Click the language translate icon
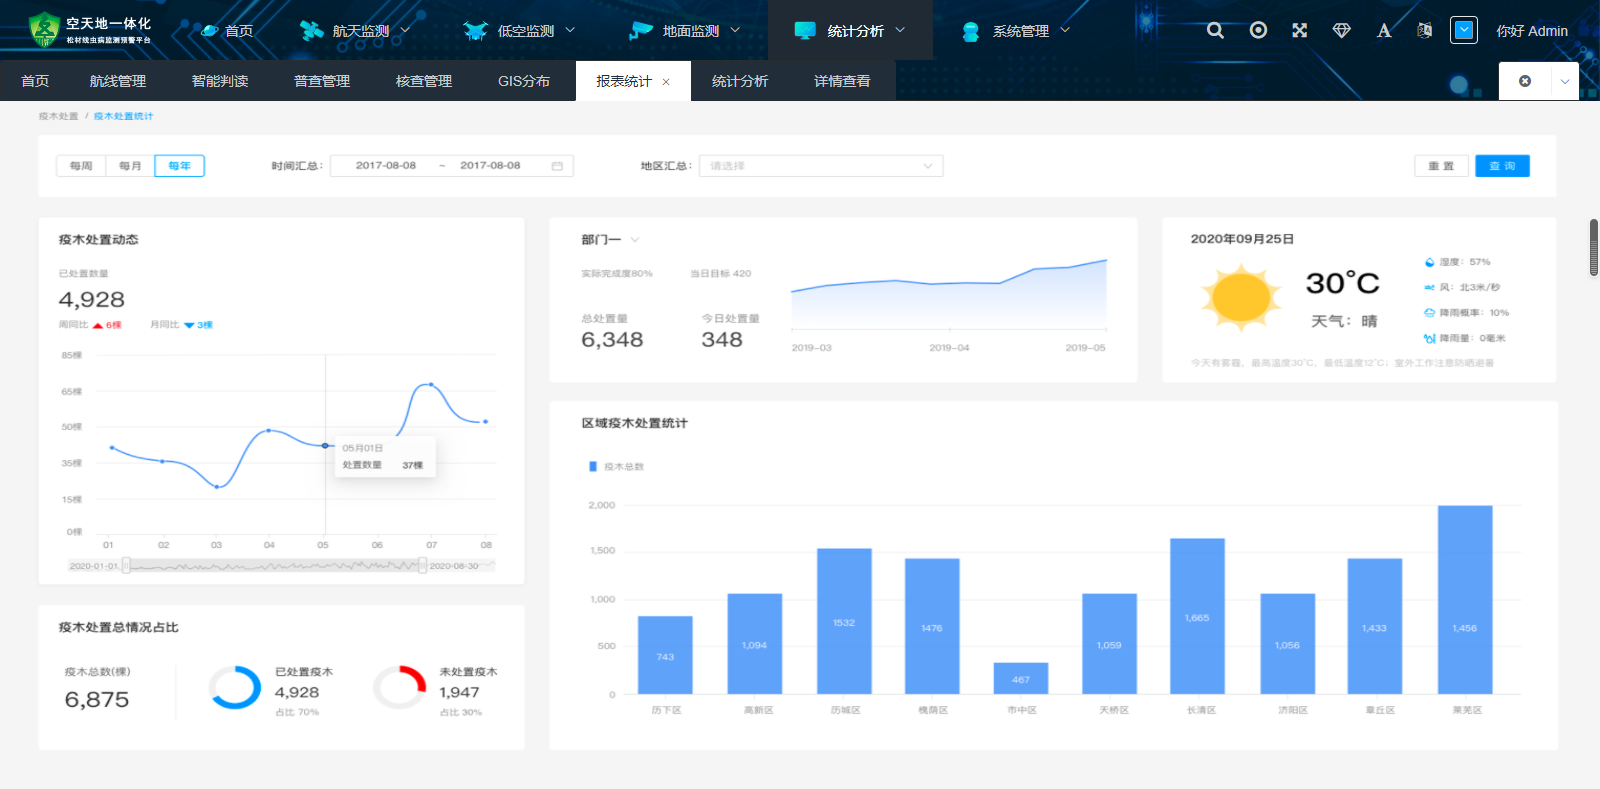The height and width of the screenshot is (789, 1600). pos(1424,31)
